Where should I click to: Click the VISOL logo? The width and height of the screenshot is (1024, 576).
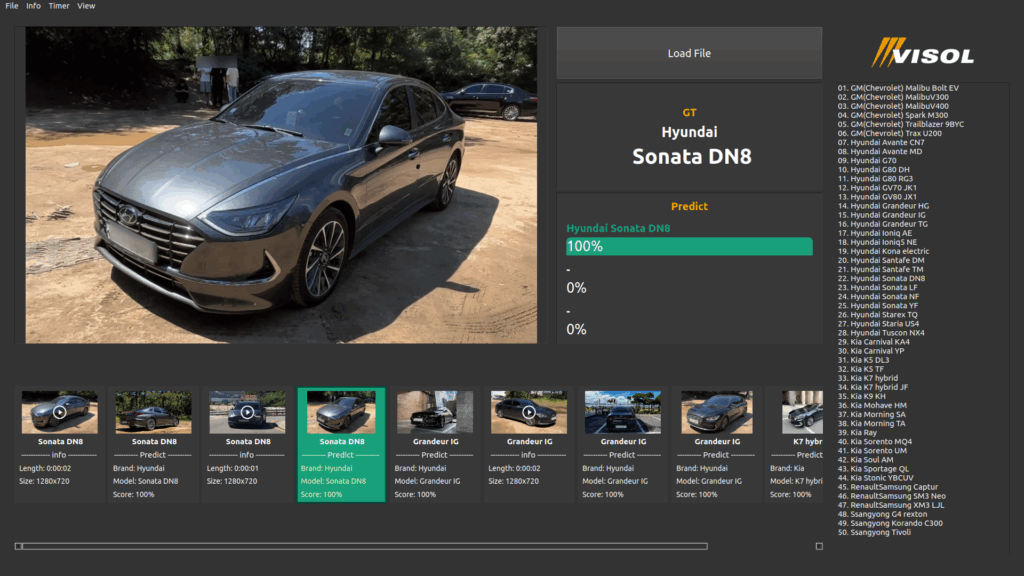click(922, 53)
